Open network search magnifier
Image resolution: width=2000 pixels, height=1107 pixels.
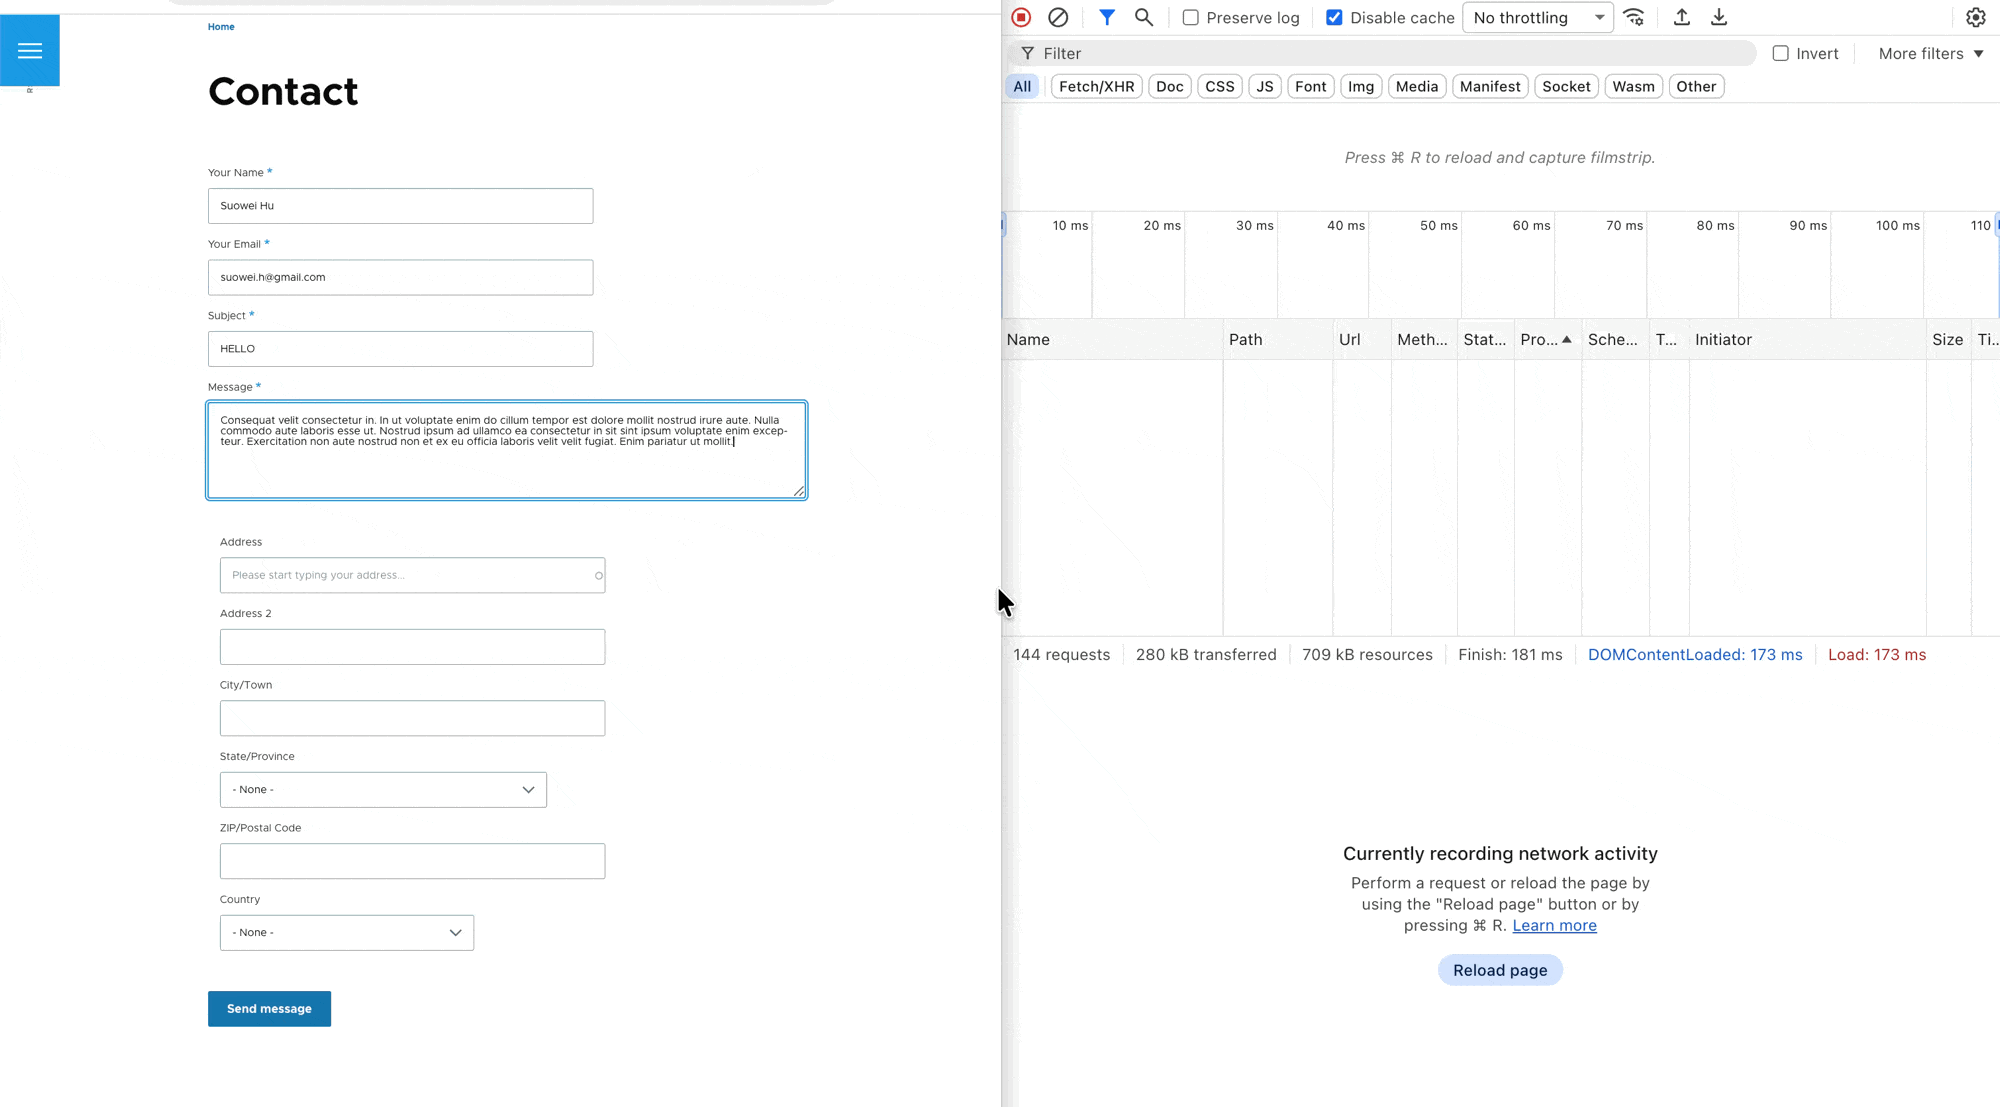[x=1144, y=17]
